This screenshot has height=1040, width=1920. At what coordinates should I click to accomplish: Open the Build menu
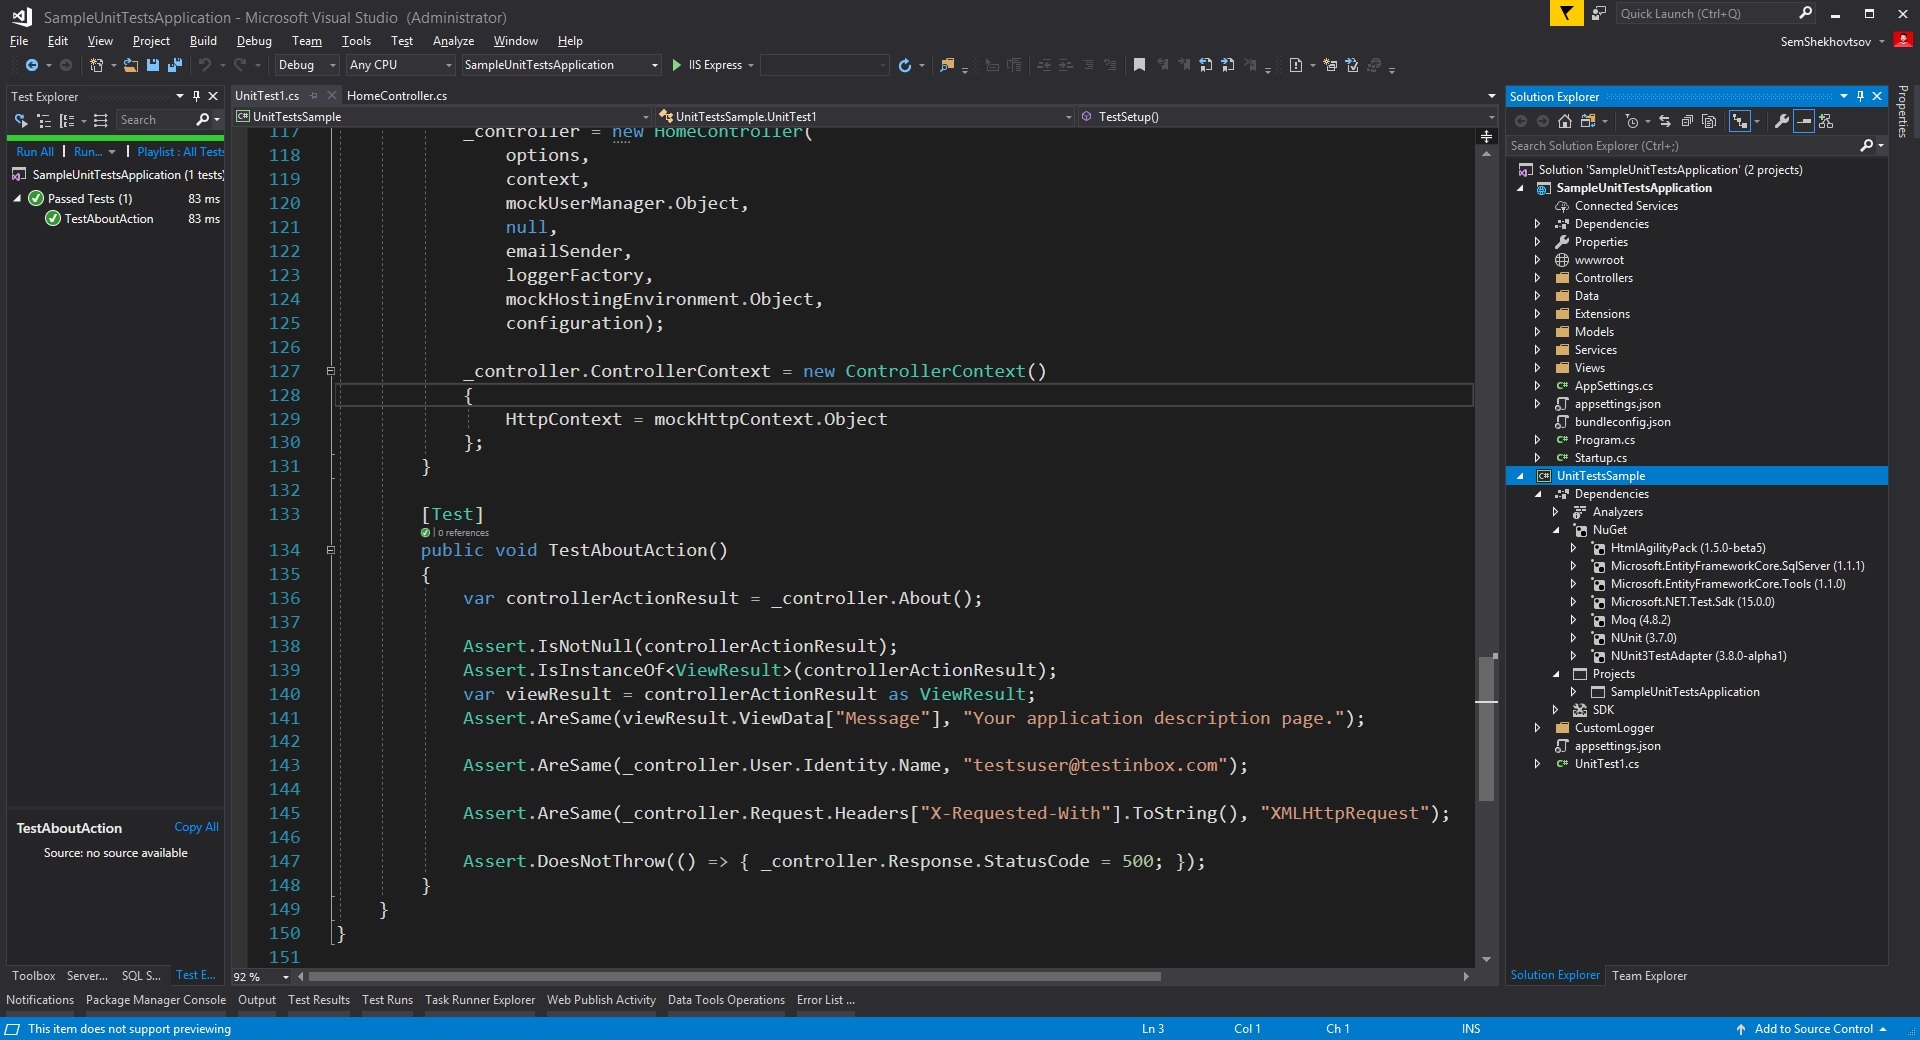tap(203, 41)
